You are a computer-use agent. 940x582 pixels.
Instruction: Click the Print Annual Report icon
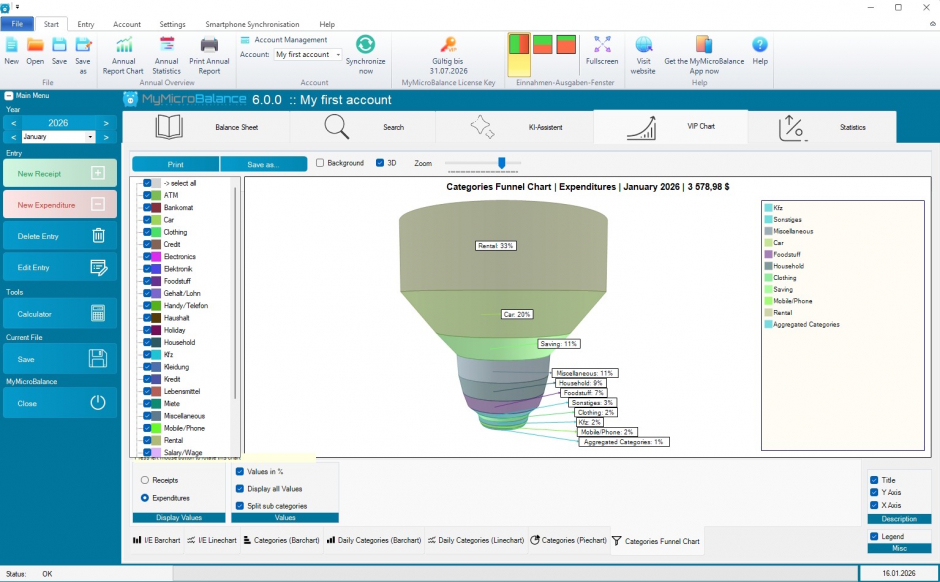209,45
